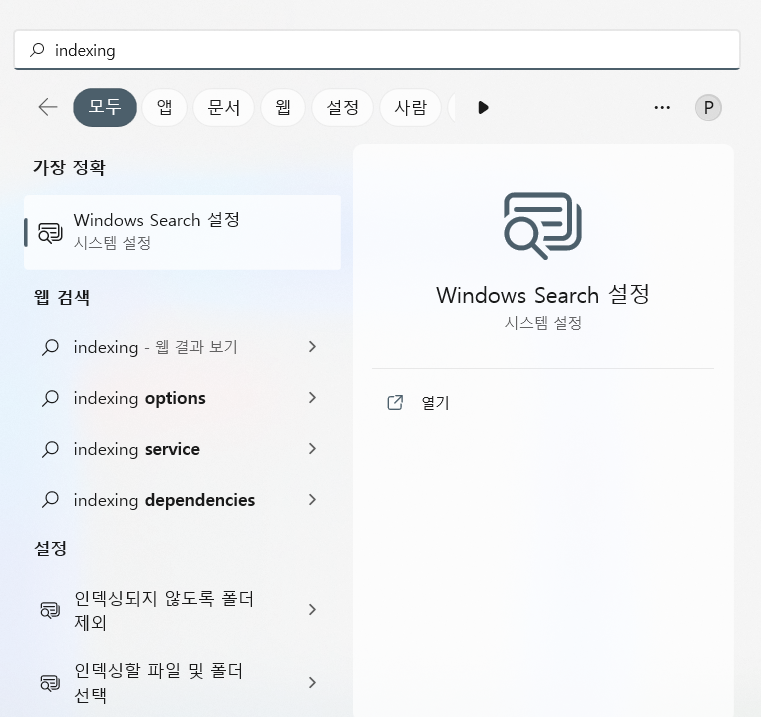The width and height of the screenshot is (761, 717).
Task: Open the three-dots more options menu
Action: [662, 107]
